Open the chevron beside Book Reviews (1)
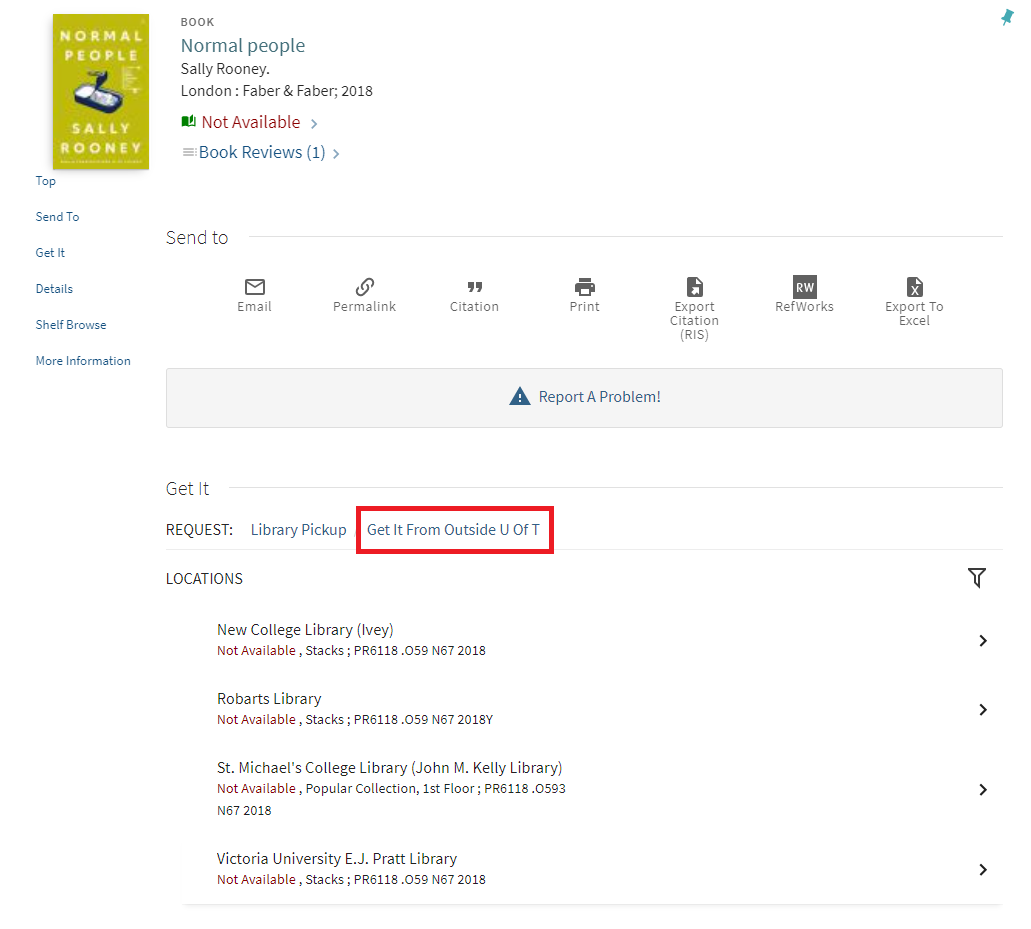The width and height of the screenshot is (1031, 929). (x=336, y=154)
